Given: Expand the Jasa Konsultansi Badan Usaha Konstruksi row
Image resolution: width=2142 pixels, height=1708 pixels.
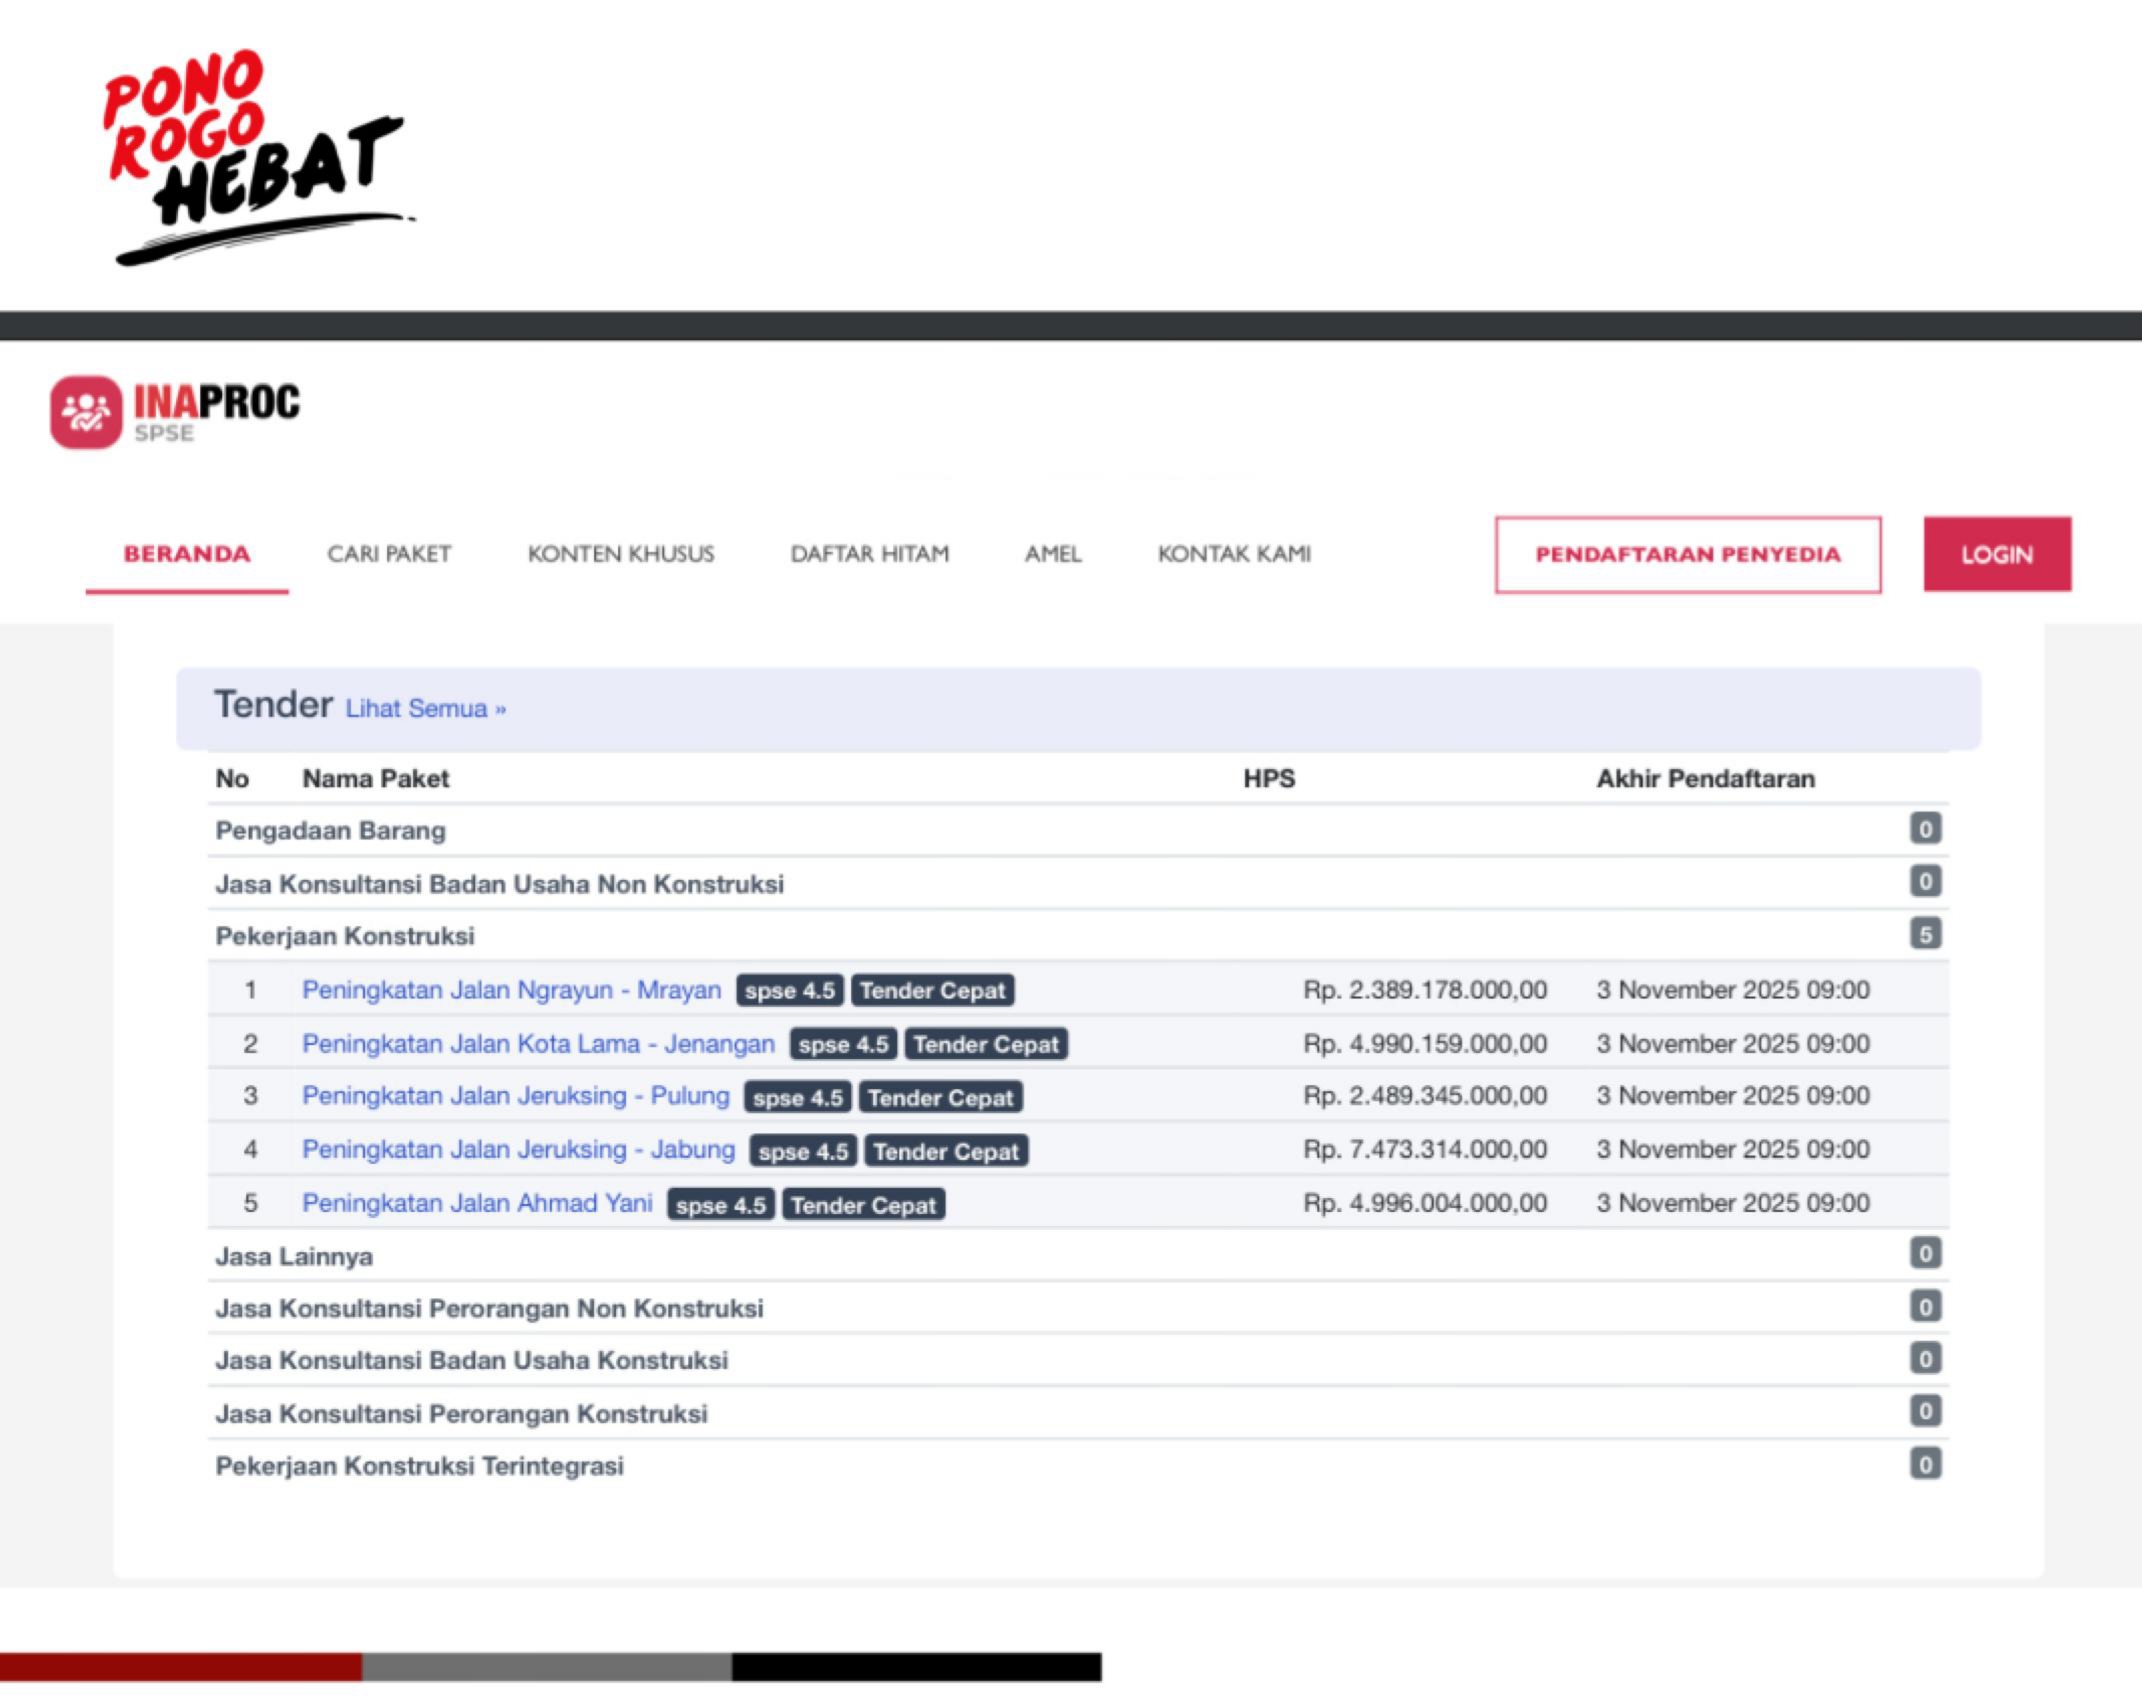Looking at the screenshot, I should click(x=471, y=1360).
